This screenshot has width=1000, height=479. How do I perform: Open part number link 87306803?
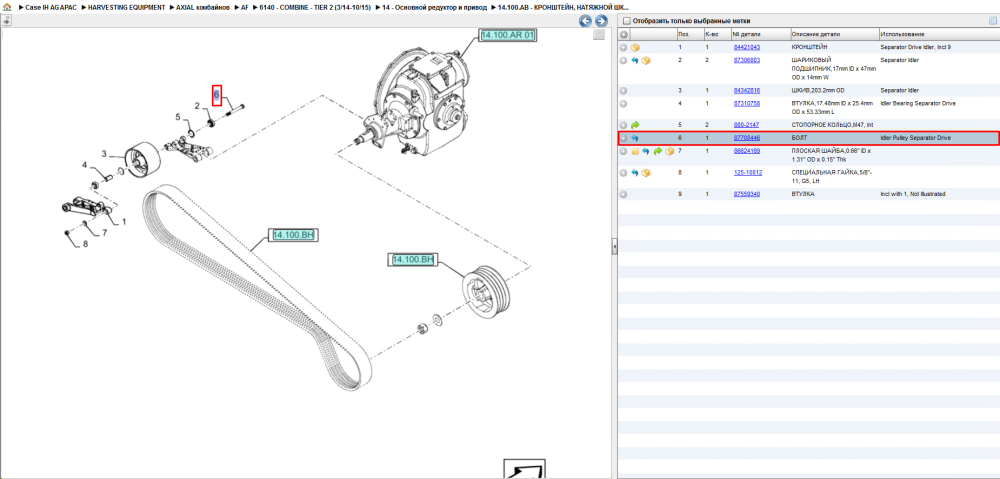(746, 60)
